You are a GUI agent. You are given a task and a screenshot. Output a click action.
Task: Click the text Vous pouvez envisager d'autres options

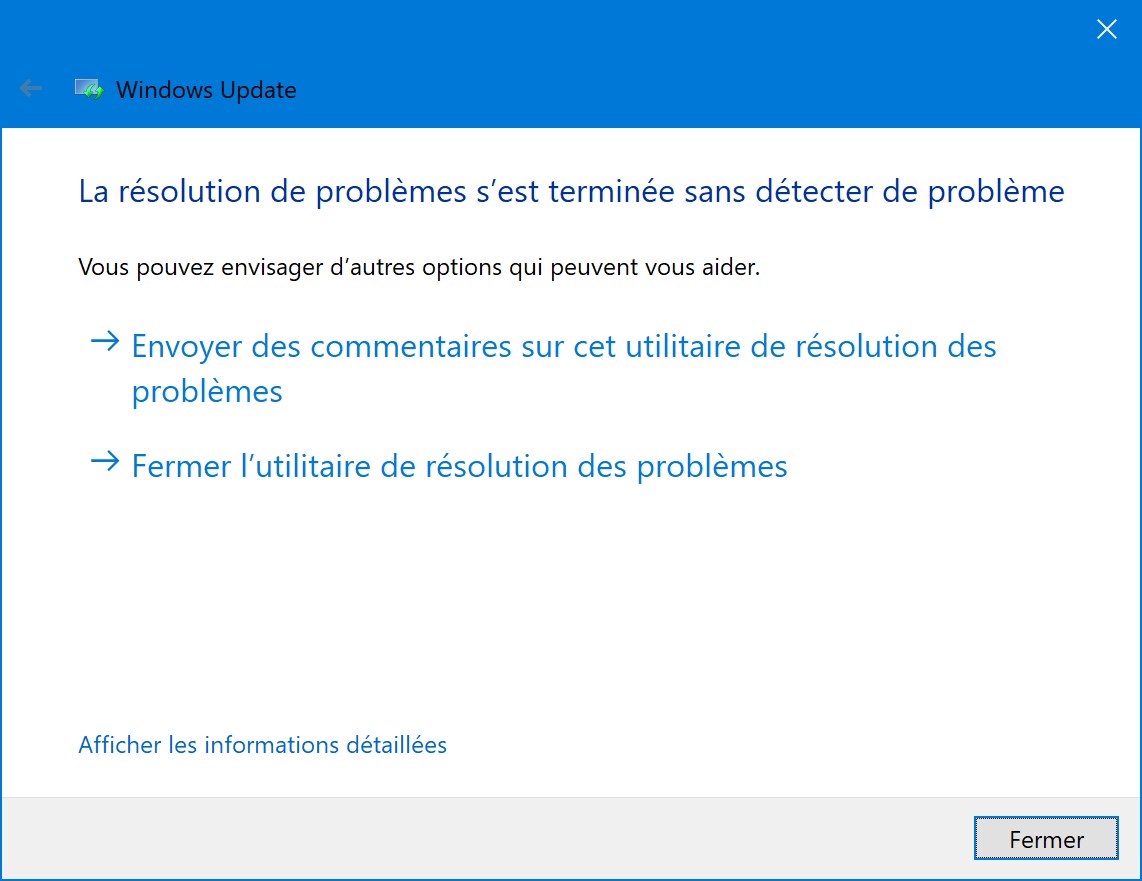click(419, 267)
